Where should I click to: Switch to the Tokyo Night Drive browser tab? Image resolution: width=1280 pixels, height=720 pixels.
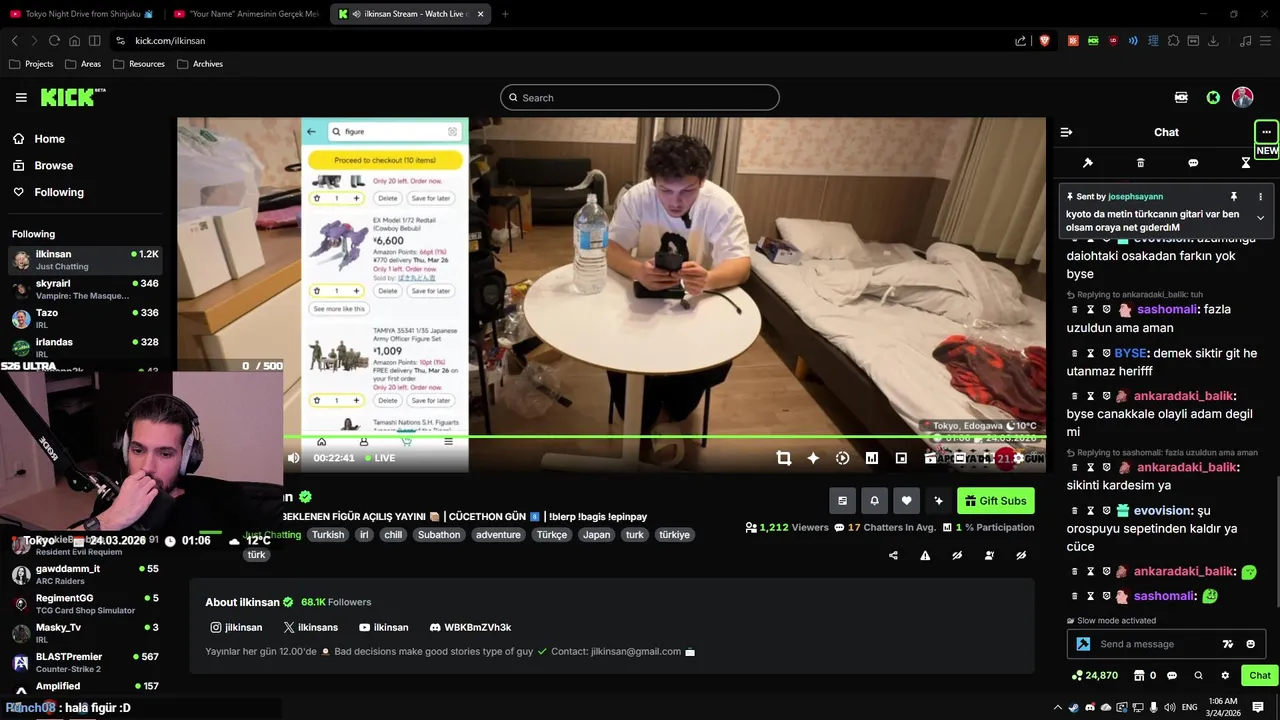click(x=82, y=14)
